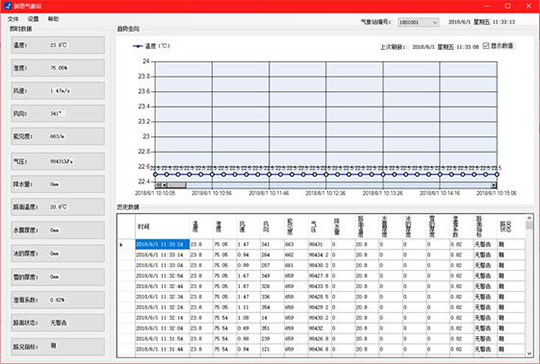540x364 pixels.
Task: Click the y-axis label 23.8
Action: (144, 76)
